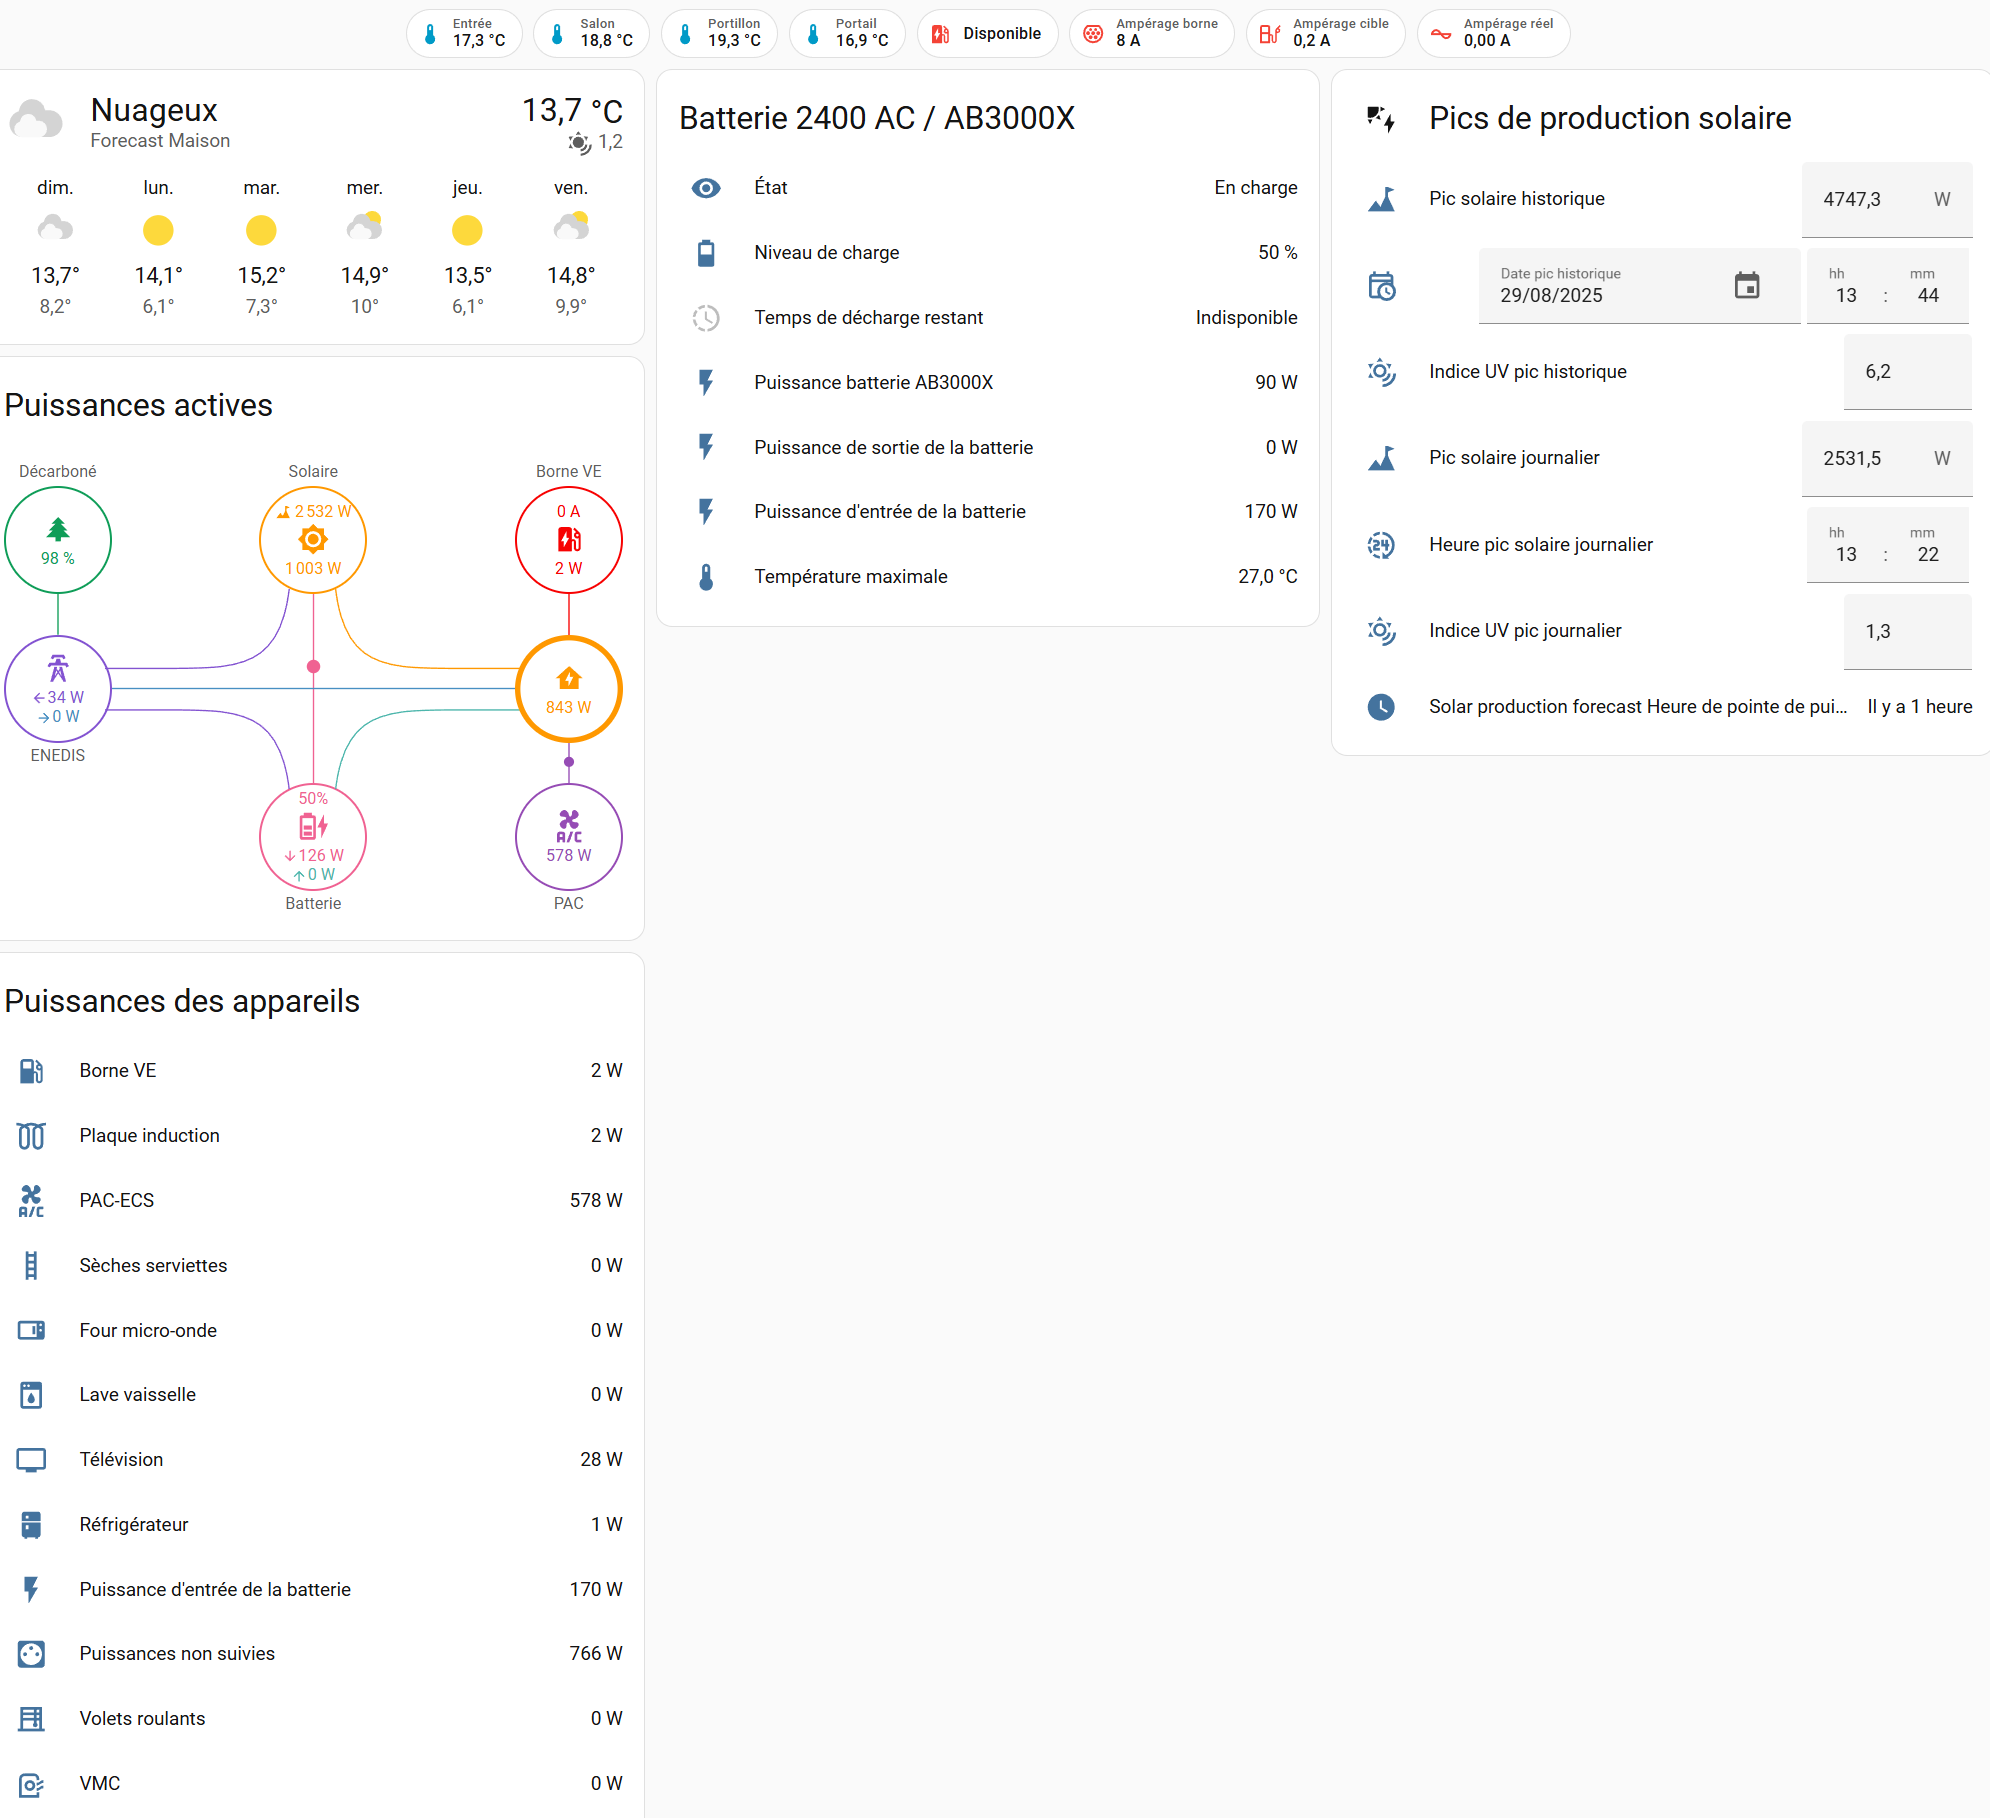Click the Solaire sun circle in power flow
1990x1818 pixels.
(x=313, y=540)
